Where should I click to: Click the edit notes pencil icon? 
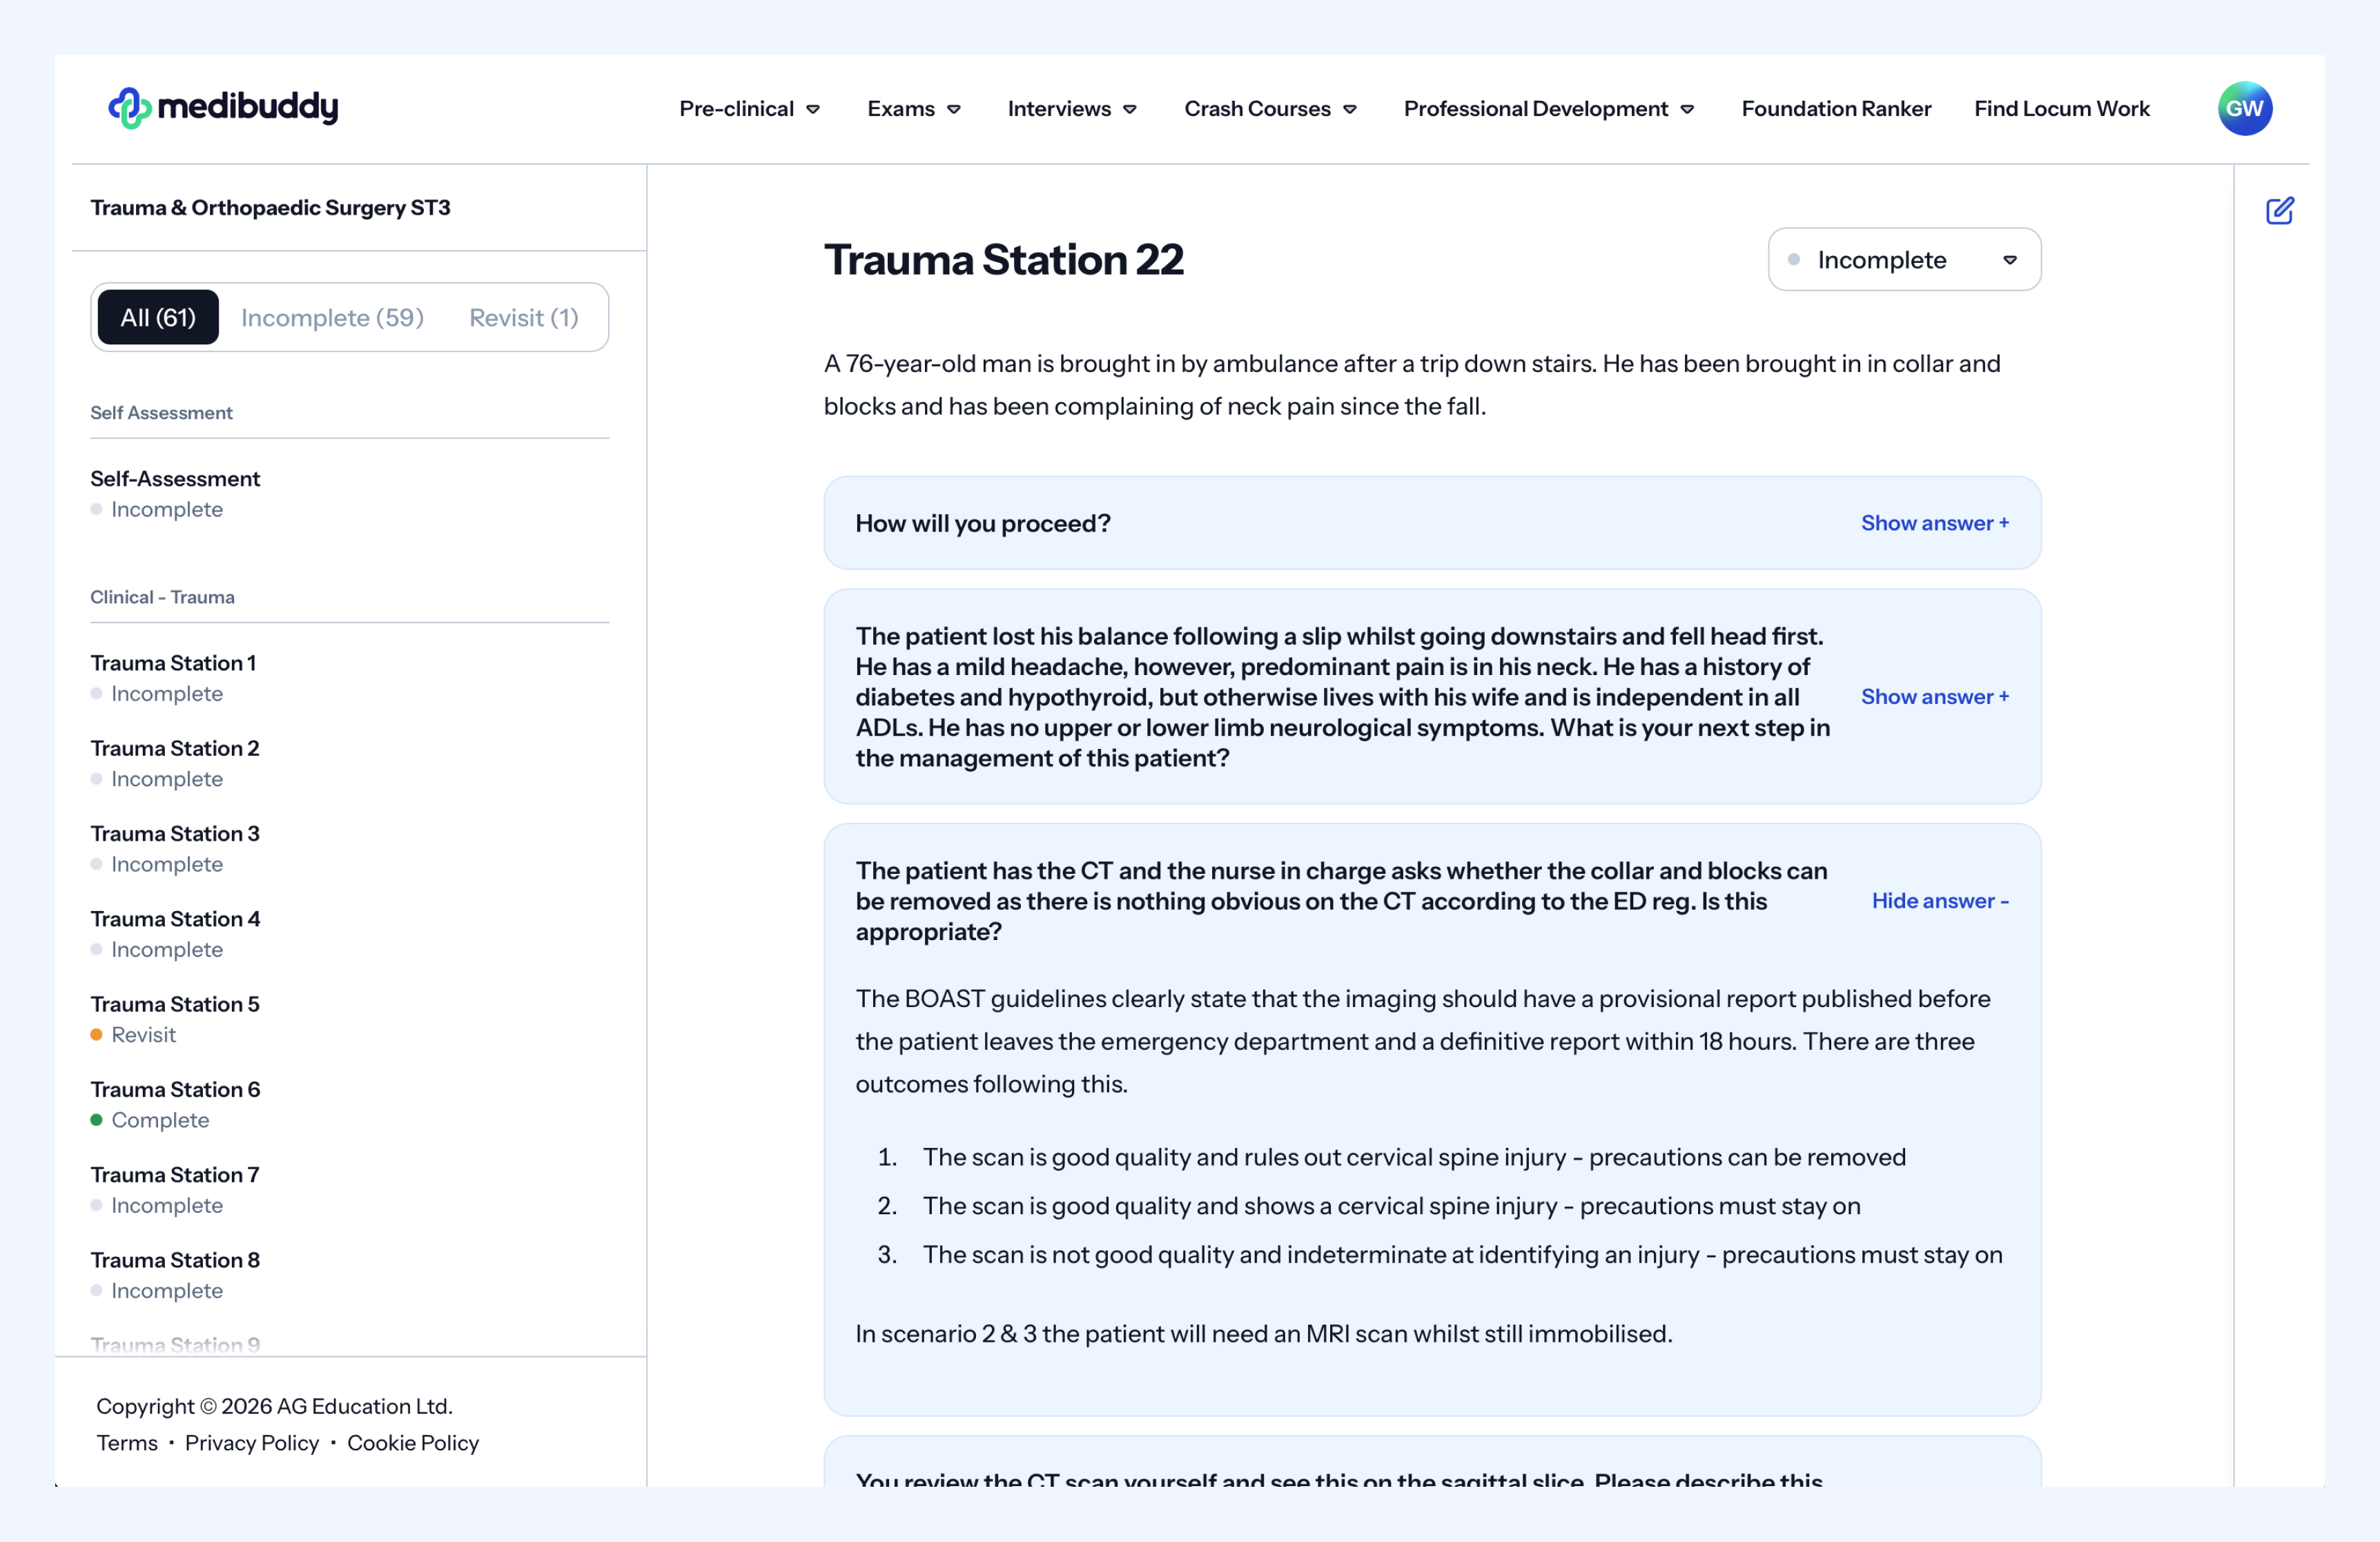click(2279, 211)
